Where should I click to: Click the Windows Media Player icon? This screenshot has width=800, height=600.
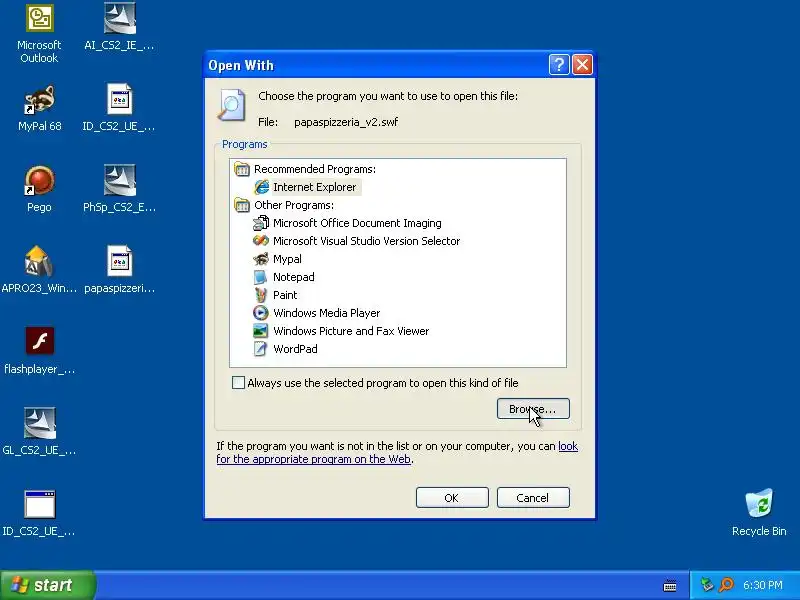[x=261, y=313]
